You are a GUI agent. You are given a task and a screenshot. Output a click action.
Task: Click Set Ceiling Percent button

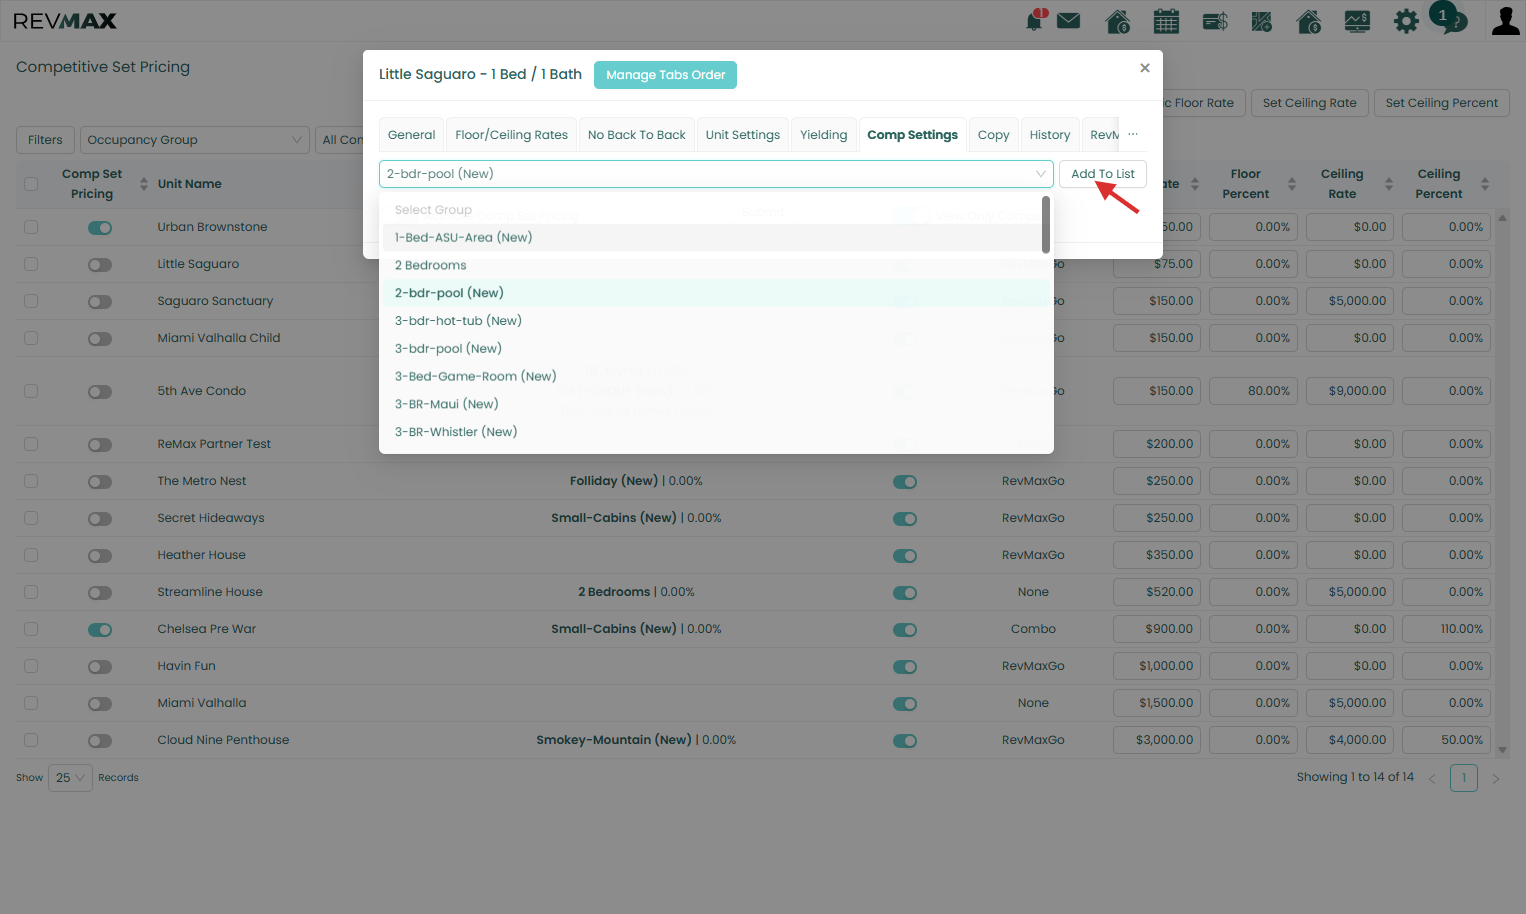pos(1442,103)
